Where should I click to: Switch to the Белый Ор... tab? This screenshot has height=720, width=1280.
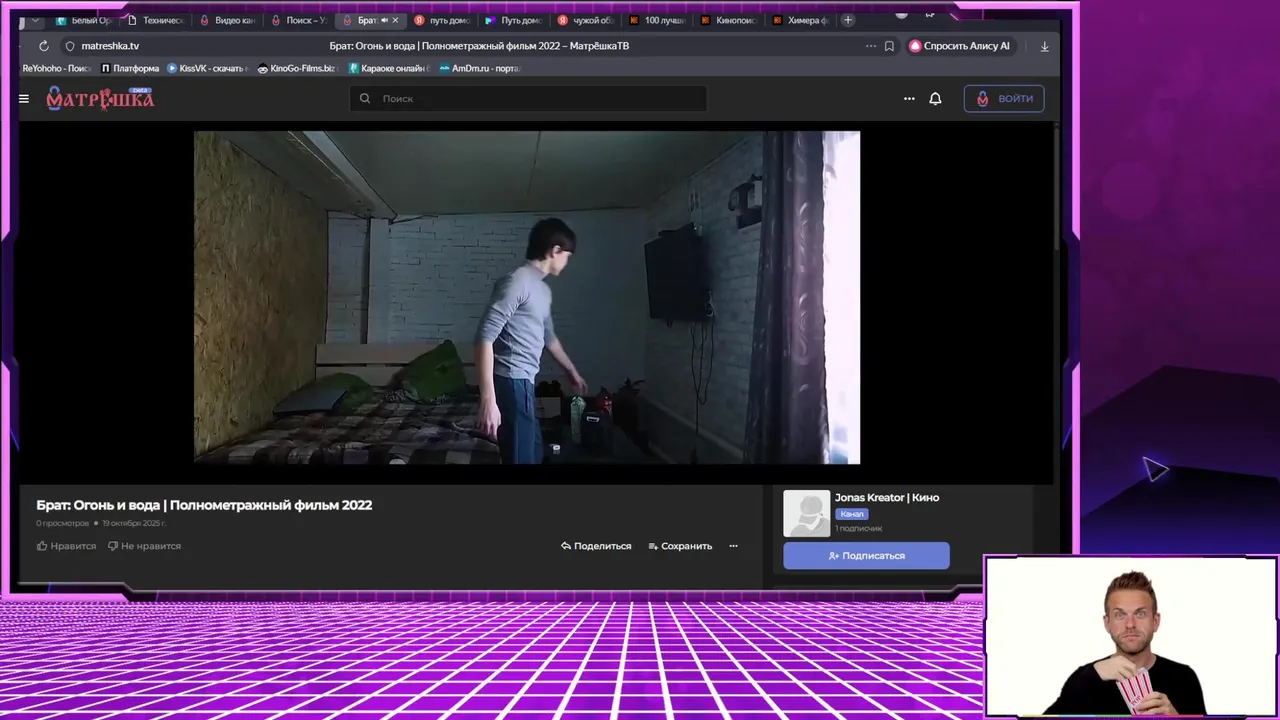pyautogui.click(x=85, y=20)
